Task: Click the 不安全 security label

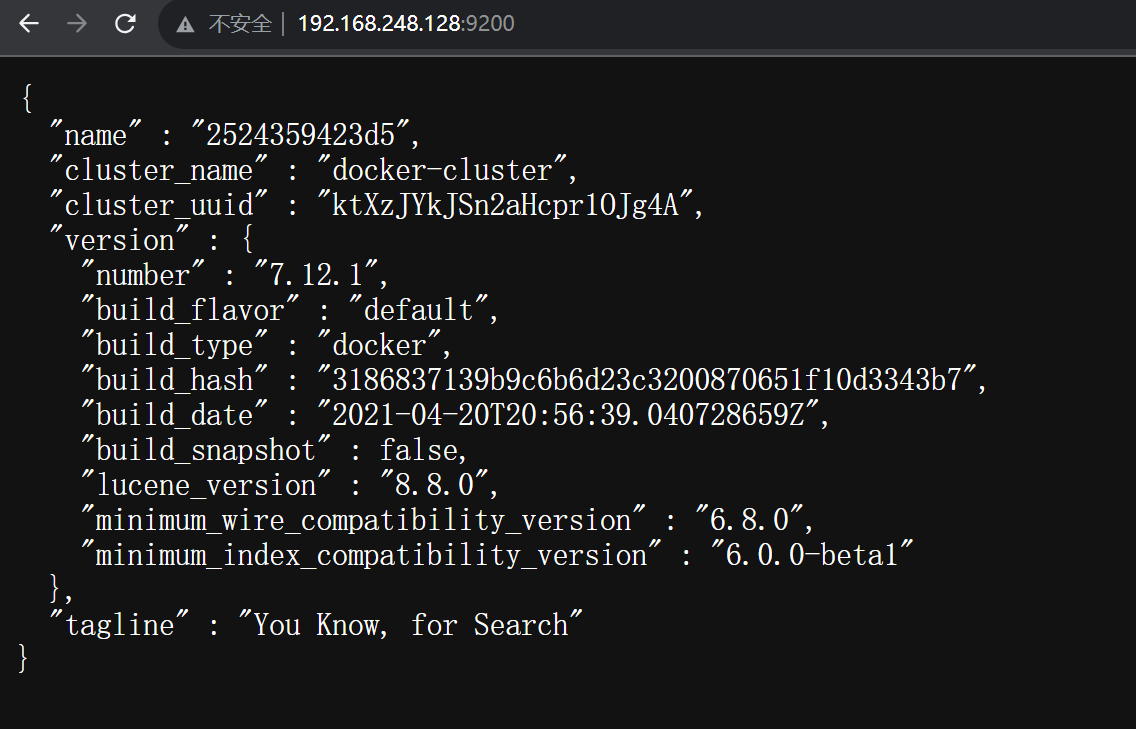Action: click(240, 24)
